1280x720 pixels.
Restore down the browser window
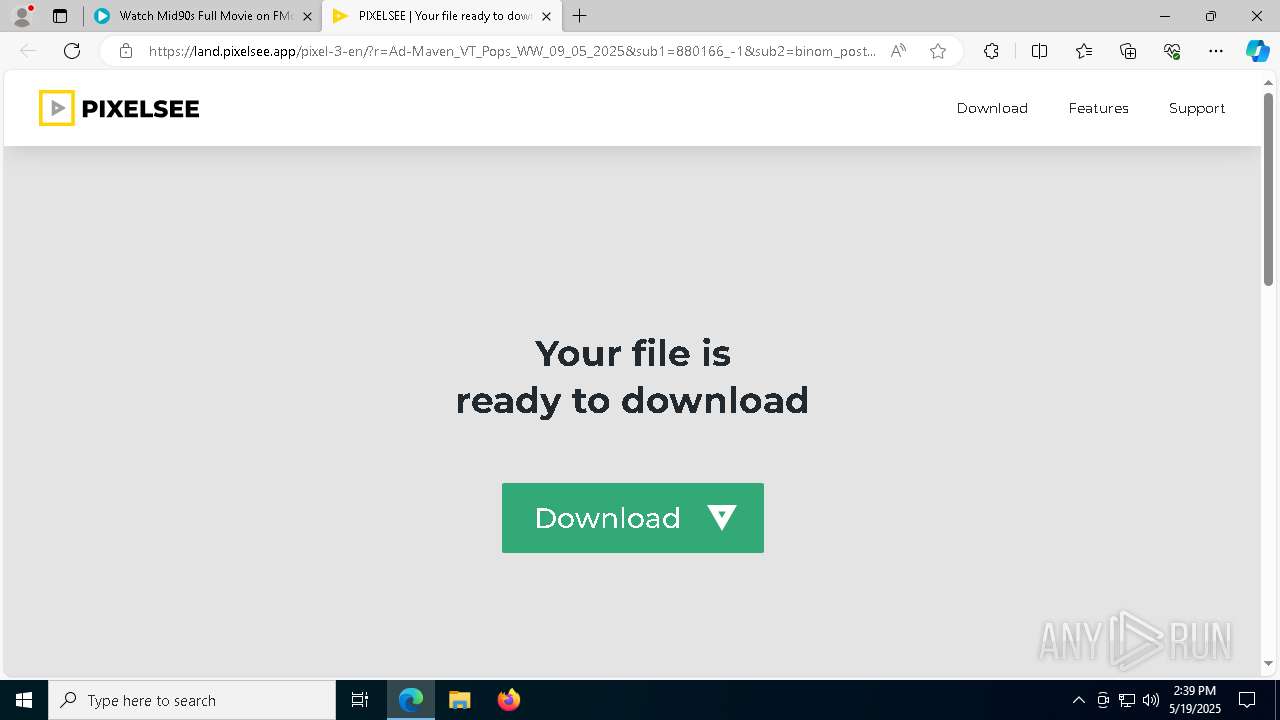pyautogui.click(x=1211, y=16)
